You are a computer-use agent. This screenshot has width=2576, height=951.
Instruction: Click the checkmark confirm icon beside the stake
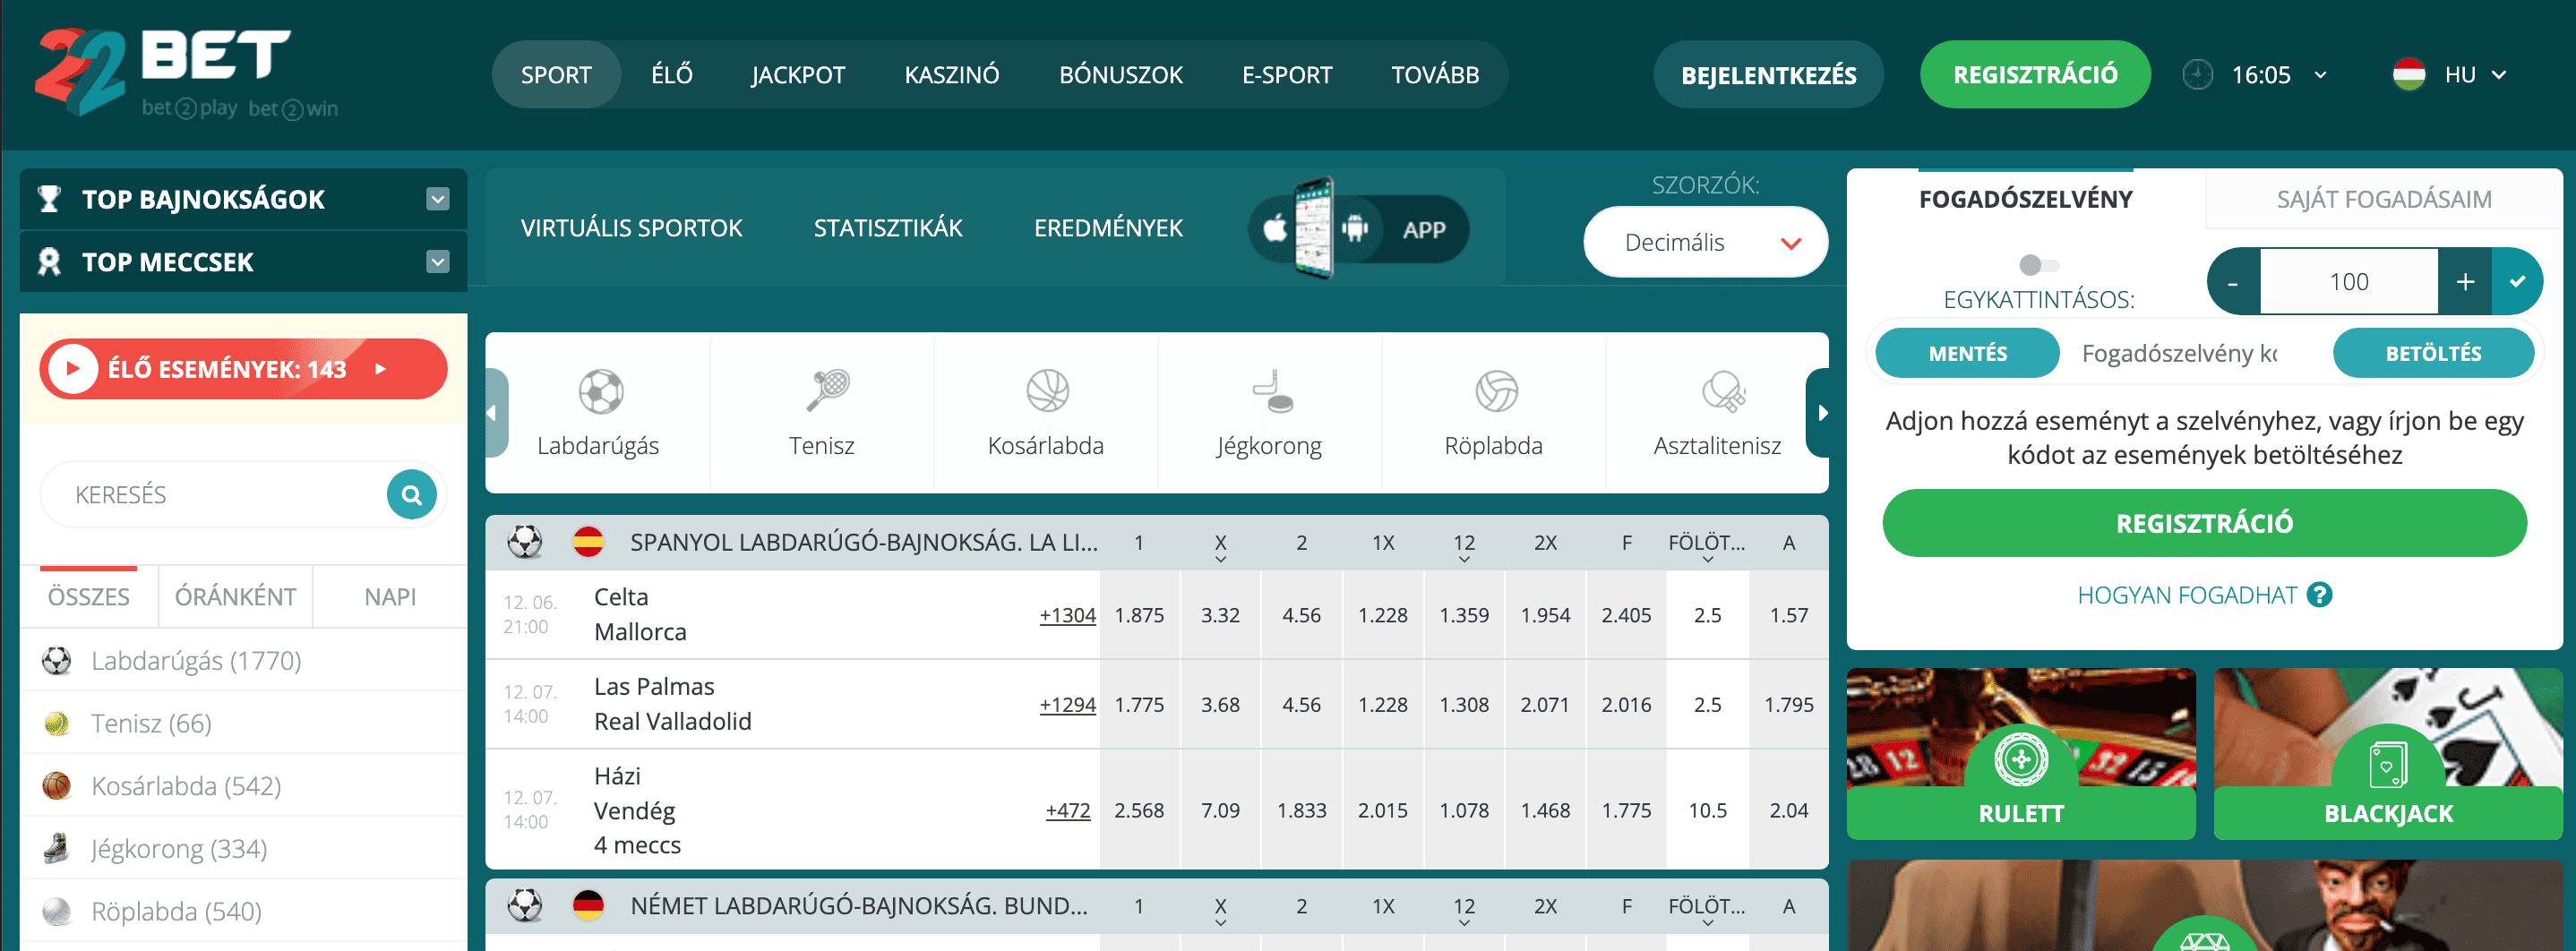point(2517,282)
